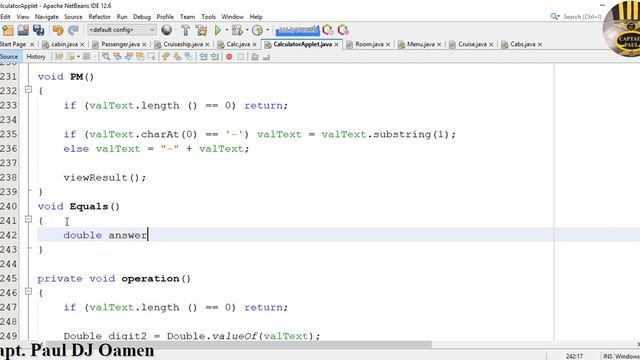The height and width of the screenshot is (360, 640).
Task: Toggle INS insert mode in status bar
Action: point(607,356)
